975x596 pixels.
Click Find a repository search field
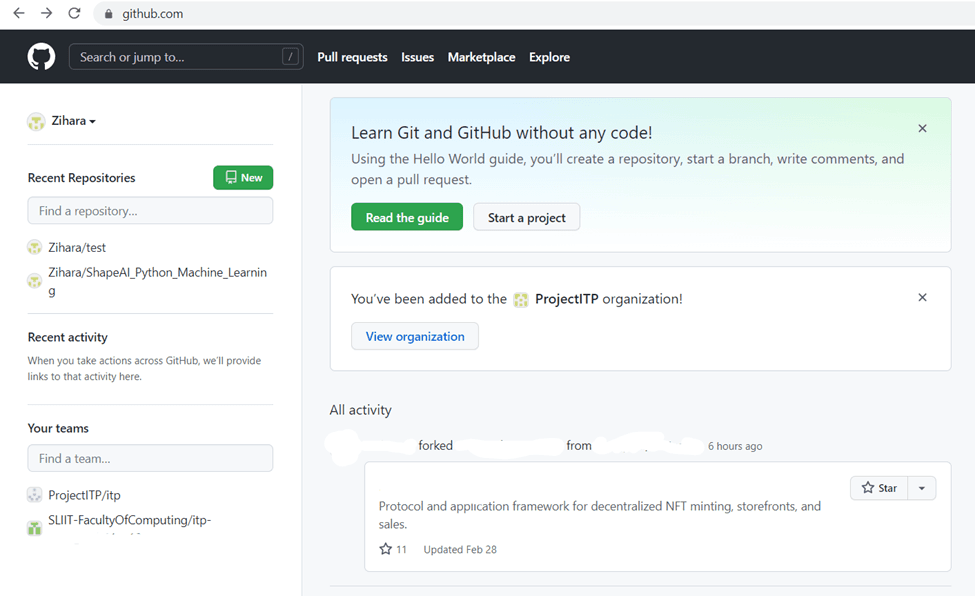pyautogui.click(x=150, y=211)
